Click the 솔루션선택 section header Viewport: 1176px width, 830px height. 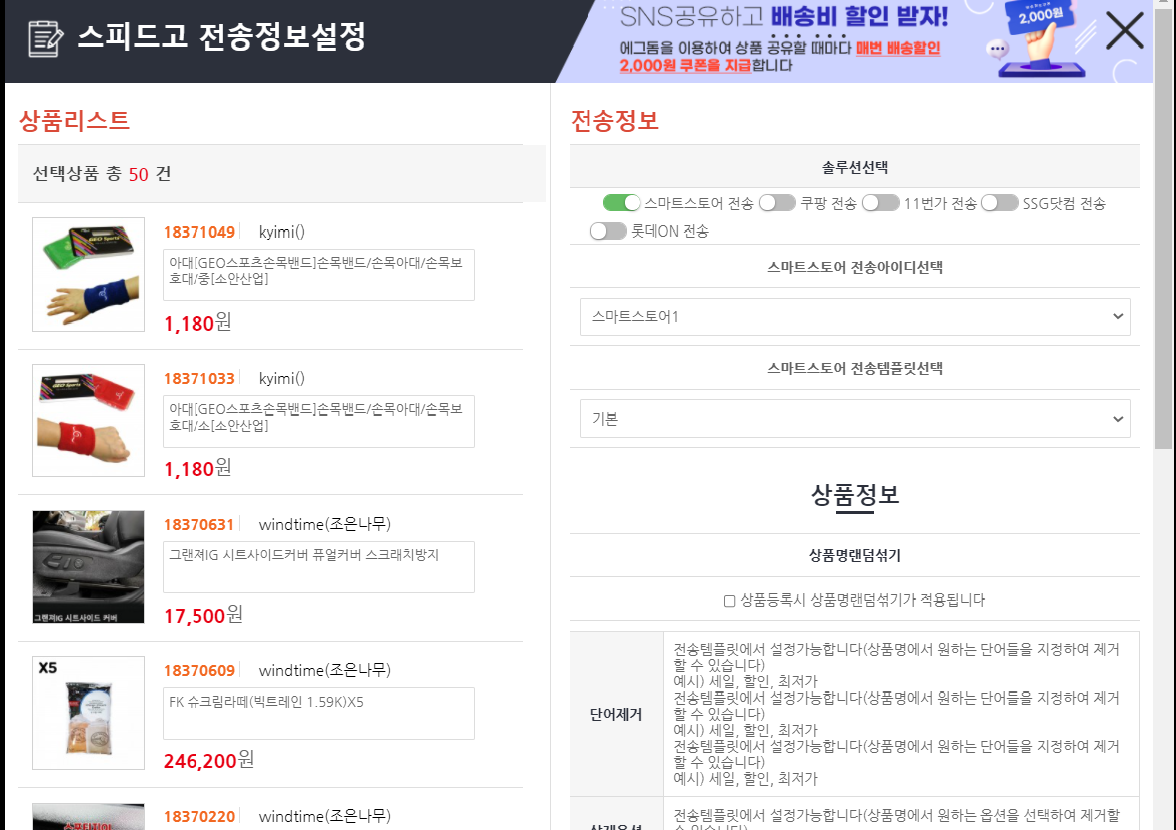pos(855,167)
